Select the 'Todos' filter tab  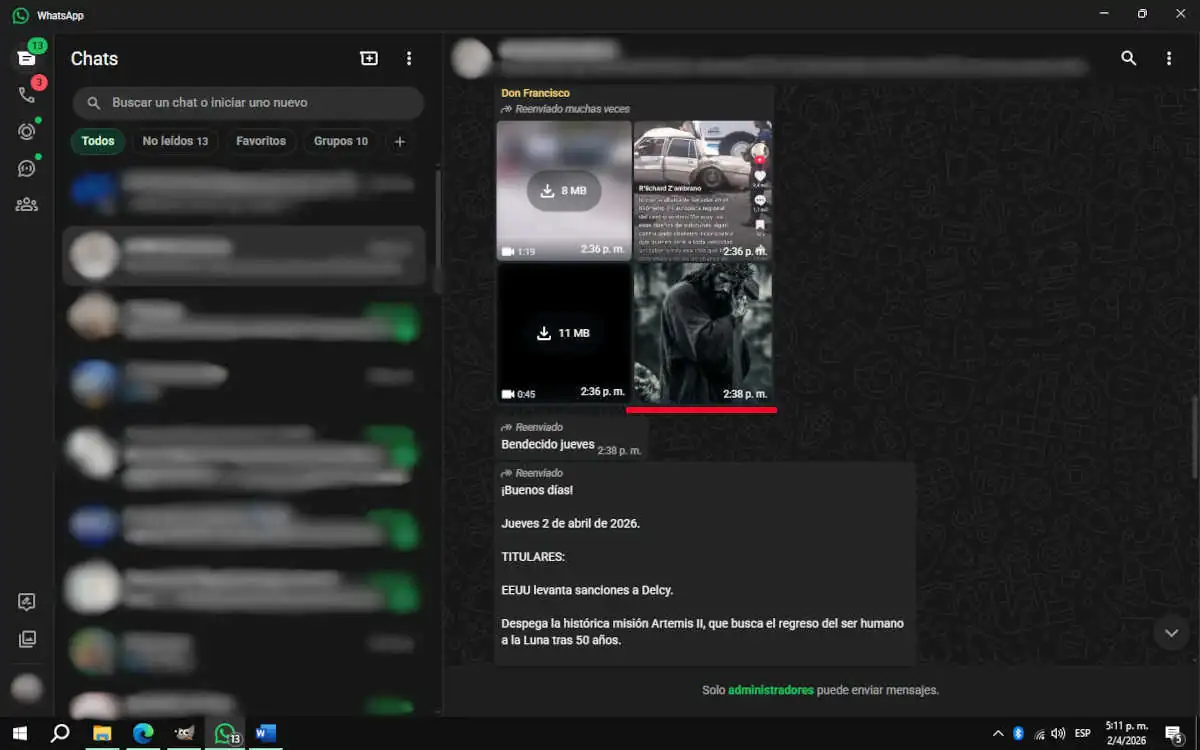[97, 141]
